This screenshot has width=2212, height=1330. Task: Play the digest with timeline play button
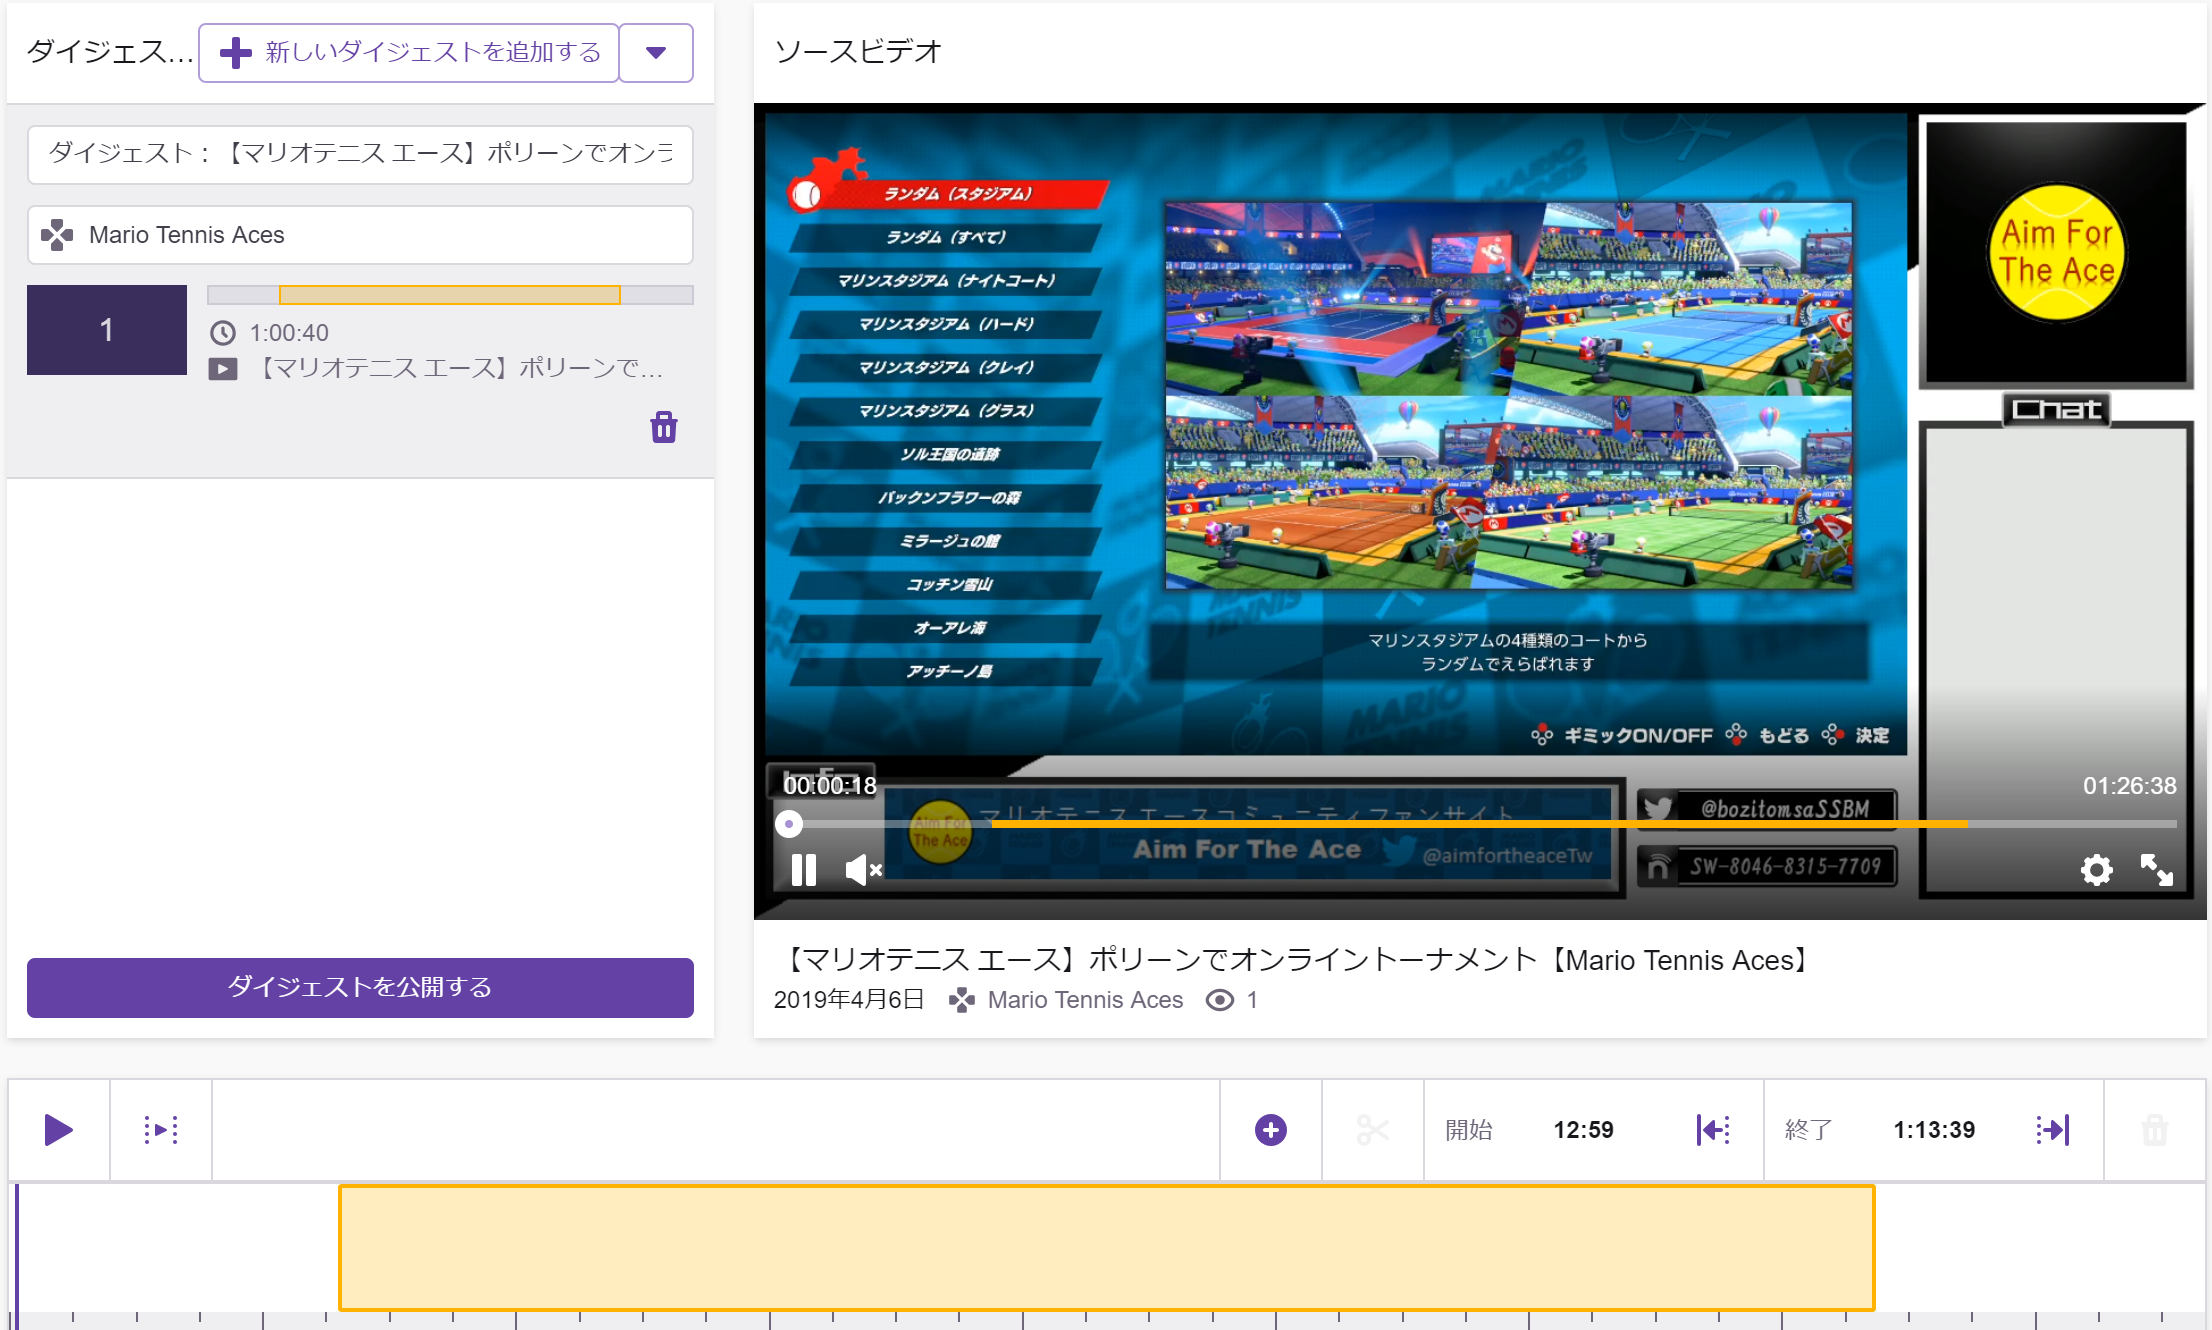[59, 1130]
